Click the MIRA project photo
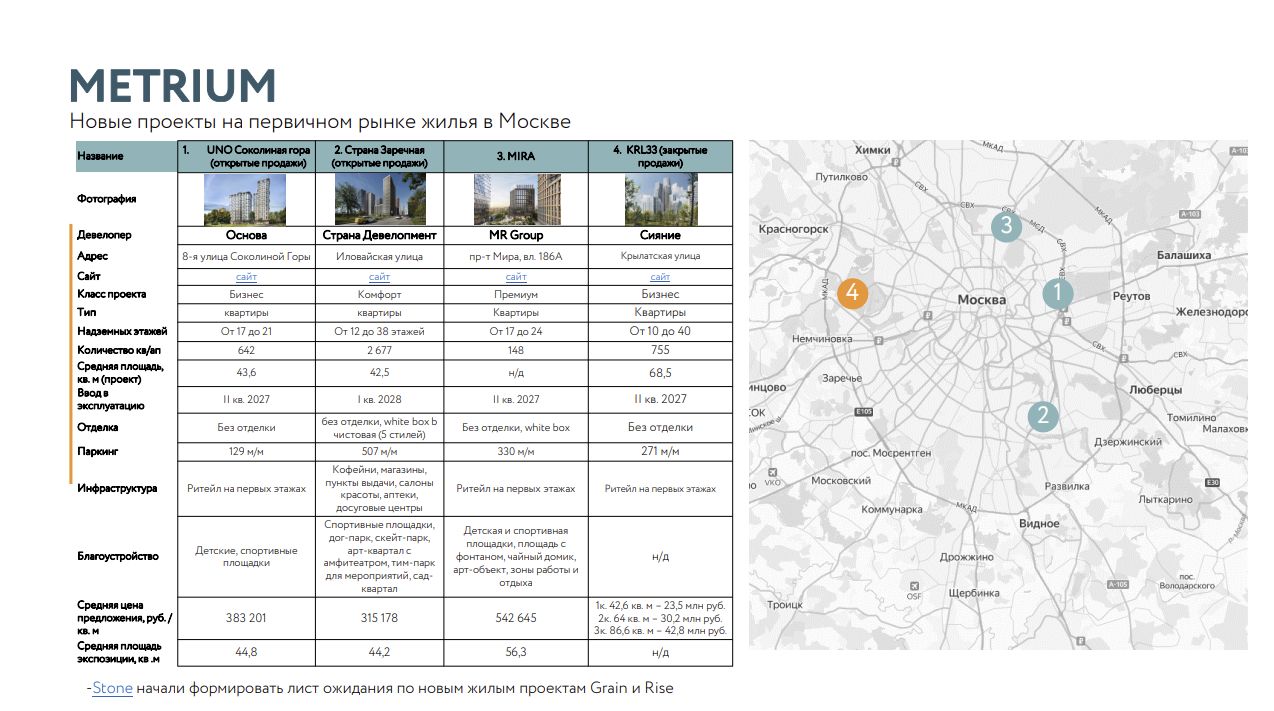The height and width of the screenshot is (711, 1274). (516, 199)
